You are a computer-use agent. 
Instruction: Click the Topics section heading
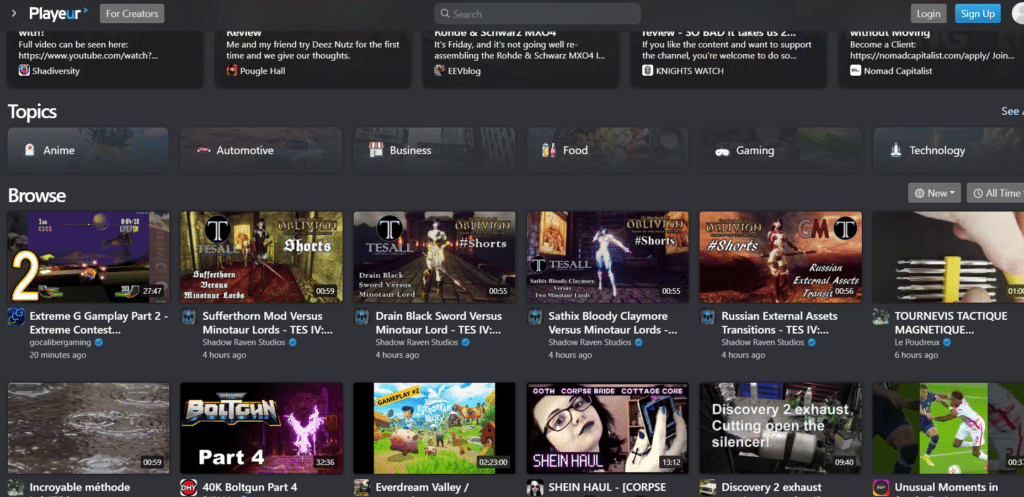pos(33,112)
